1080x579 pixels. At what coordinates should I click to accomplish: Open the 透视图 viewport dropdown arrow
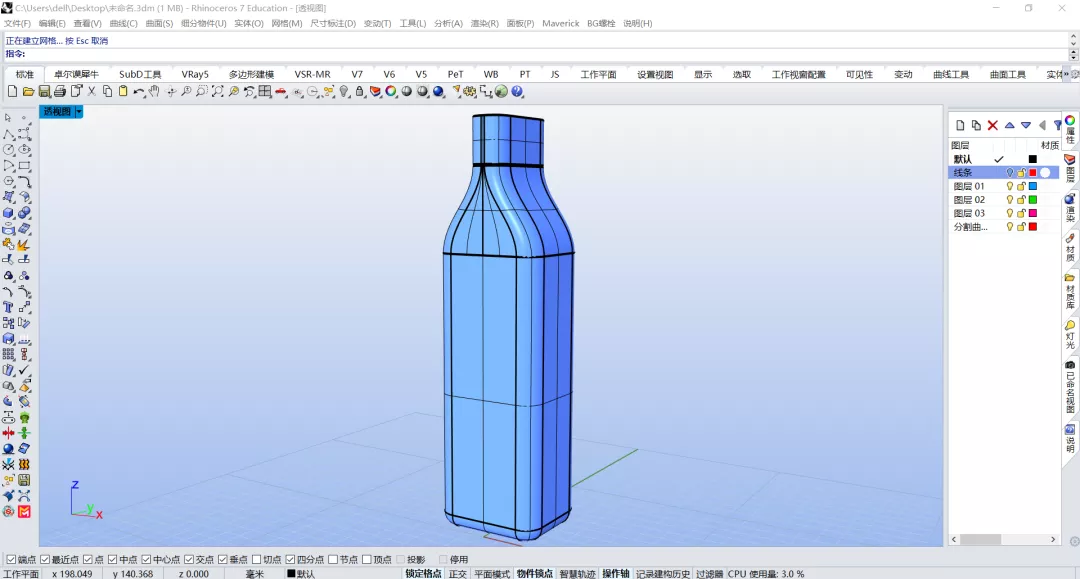[x=79, y=112]
